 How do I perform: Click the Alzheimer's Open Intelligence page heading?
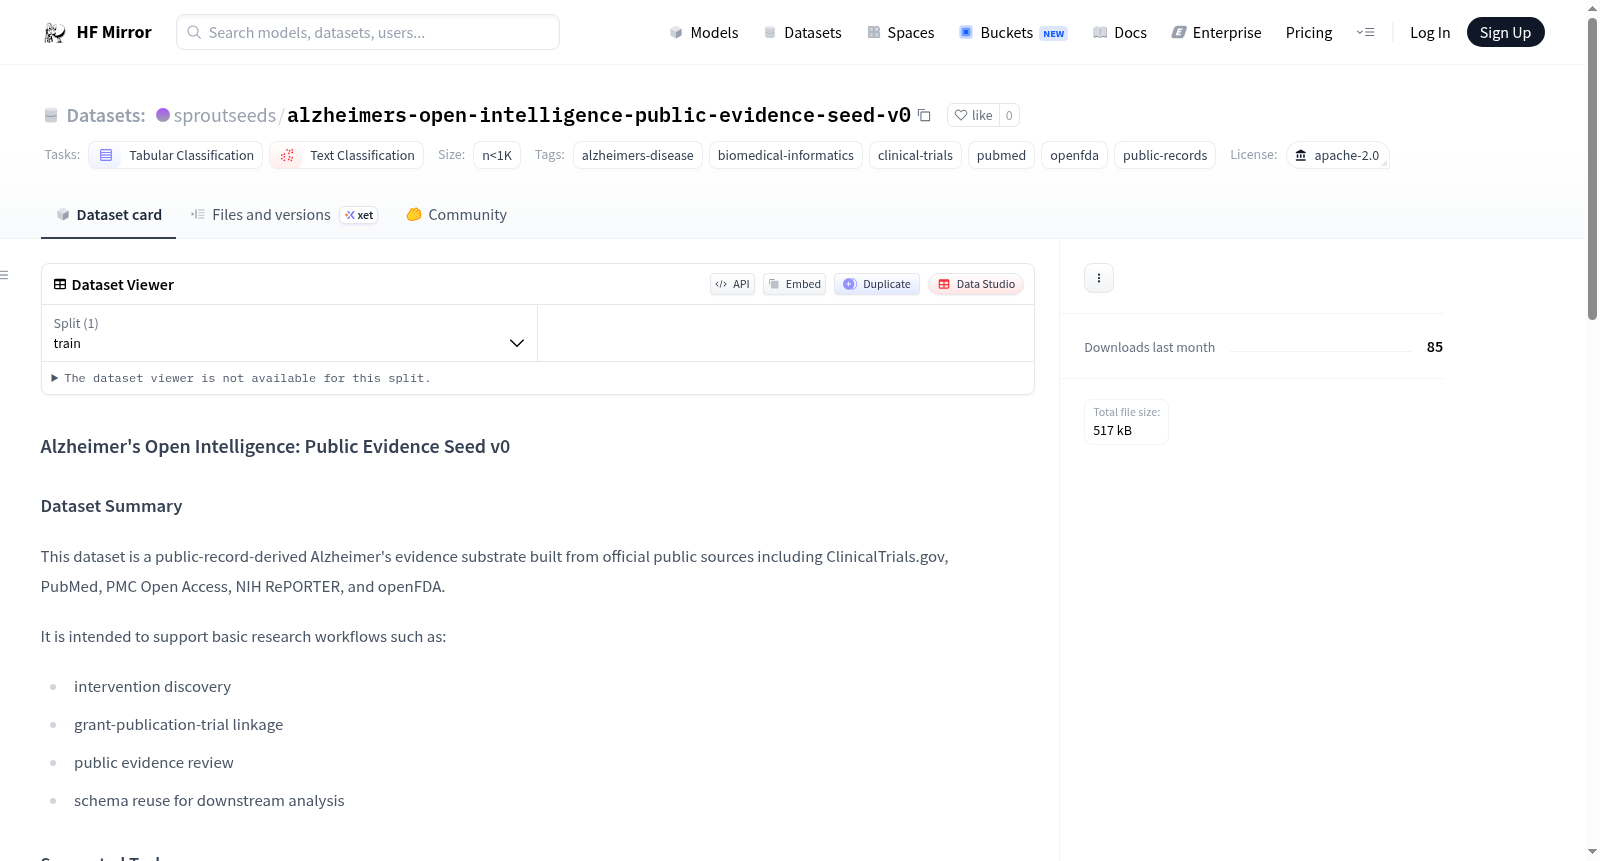(275, 447)
